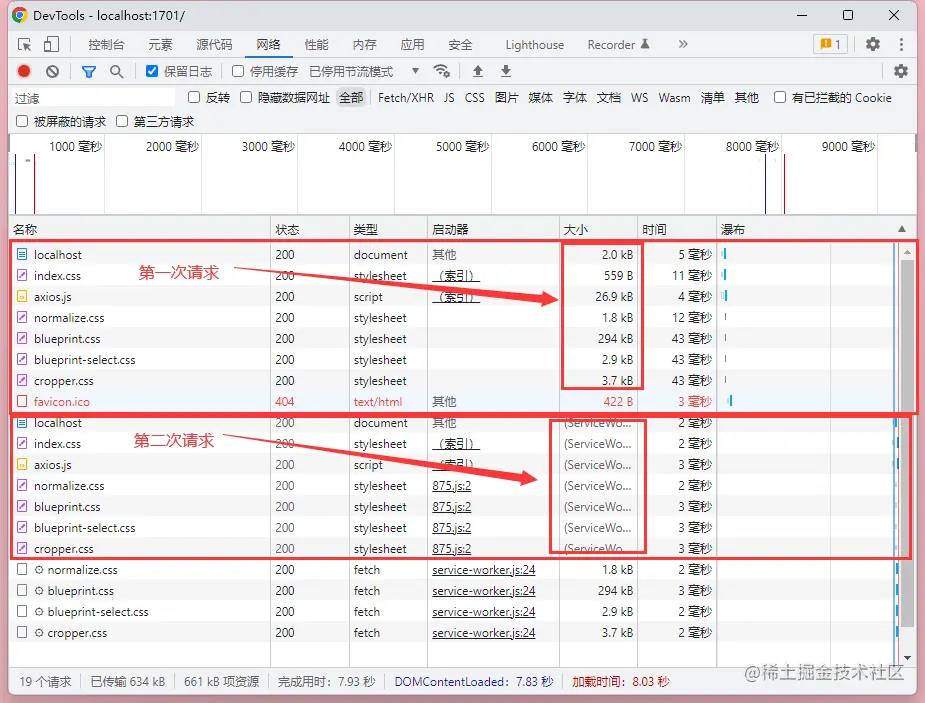Check the 反转 filter checkbox
The image size is (925, 703).
tap(194, 97)
